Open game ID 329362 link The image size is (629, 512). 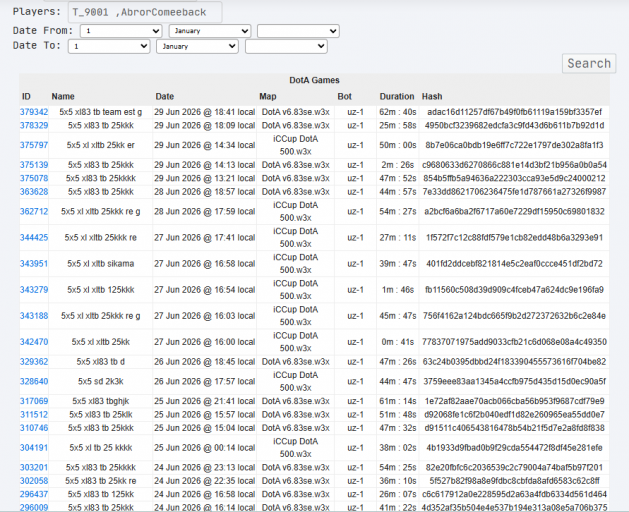[34, 361]
